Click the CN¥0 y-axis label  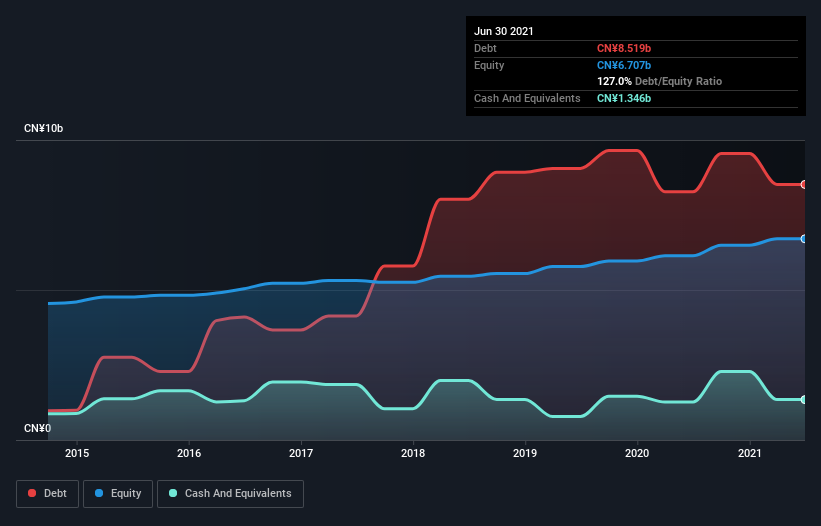coord(38,429)
